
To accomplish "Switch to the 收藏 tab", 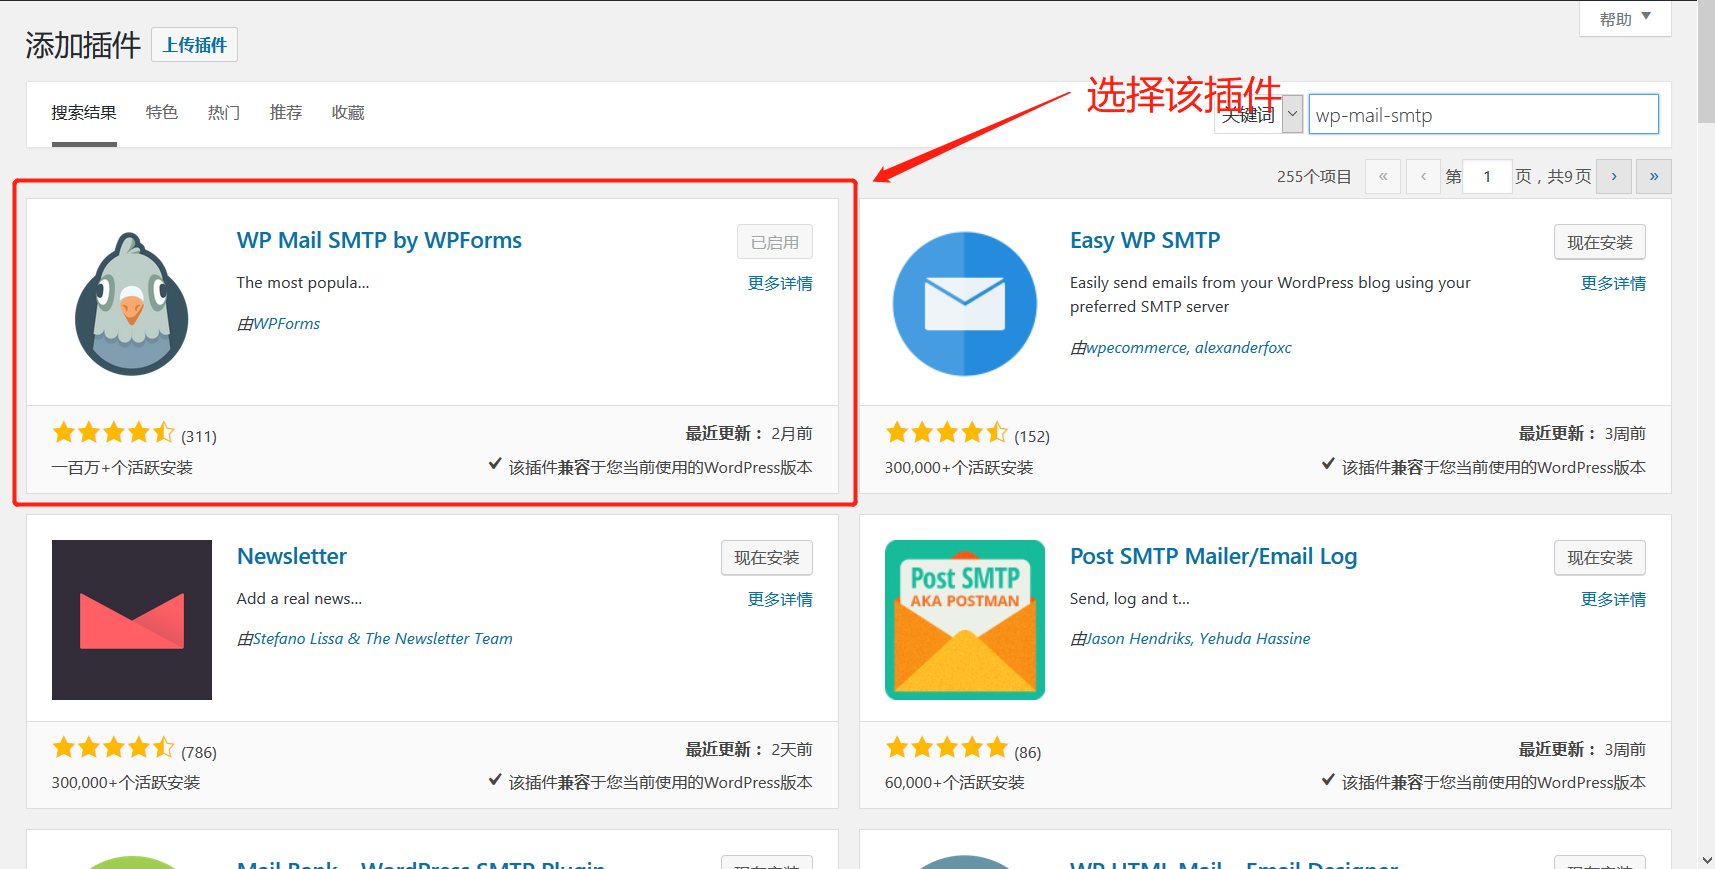I will [x=348, y=113].
